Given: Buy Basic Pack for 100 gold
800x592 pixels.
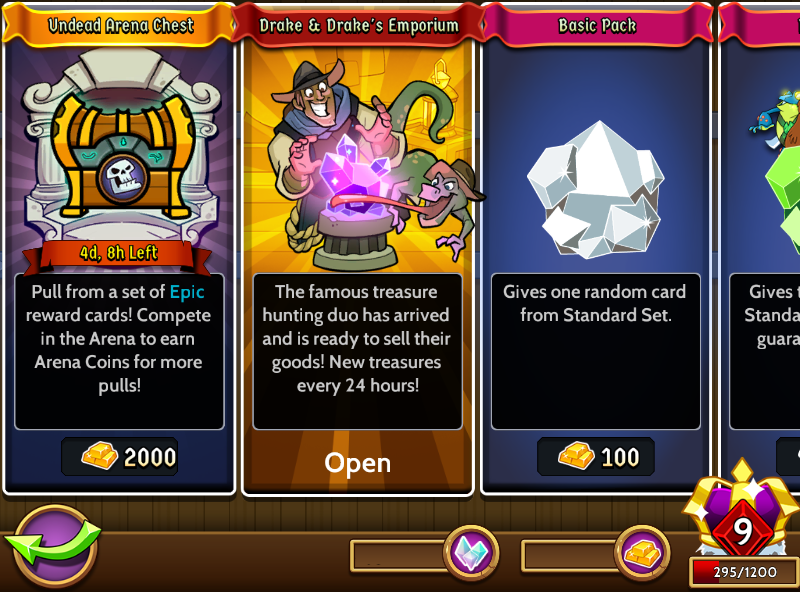Looking at the screenshot, I should [596, 456].
